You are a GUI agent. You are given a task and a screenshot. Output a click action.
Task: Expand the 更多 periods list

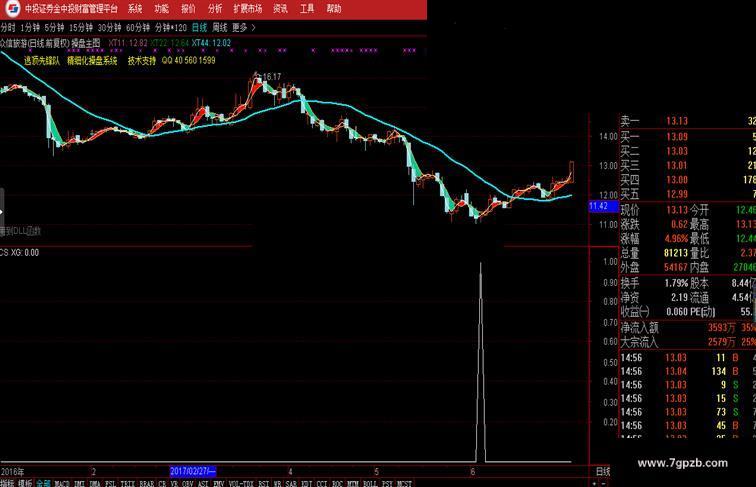[243, 27]
